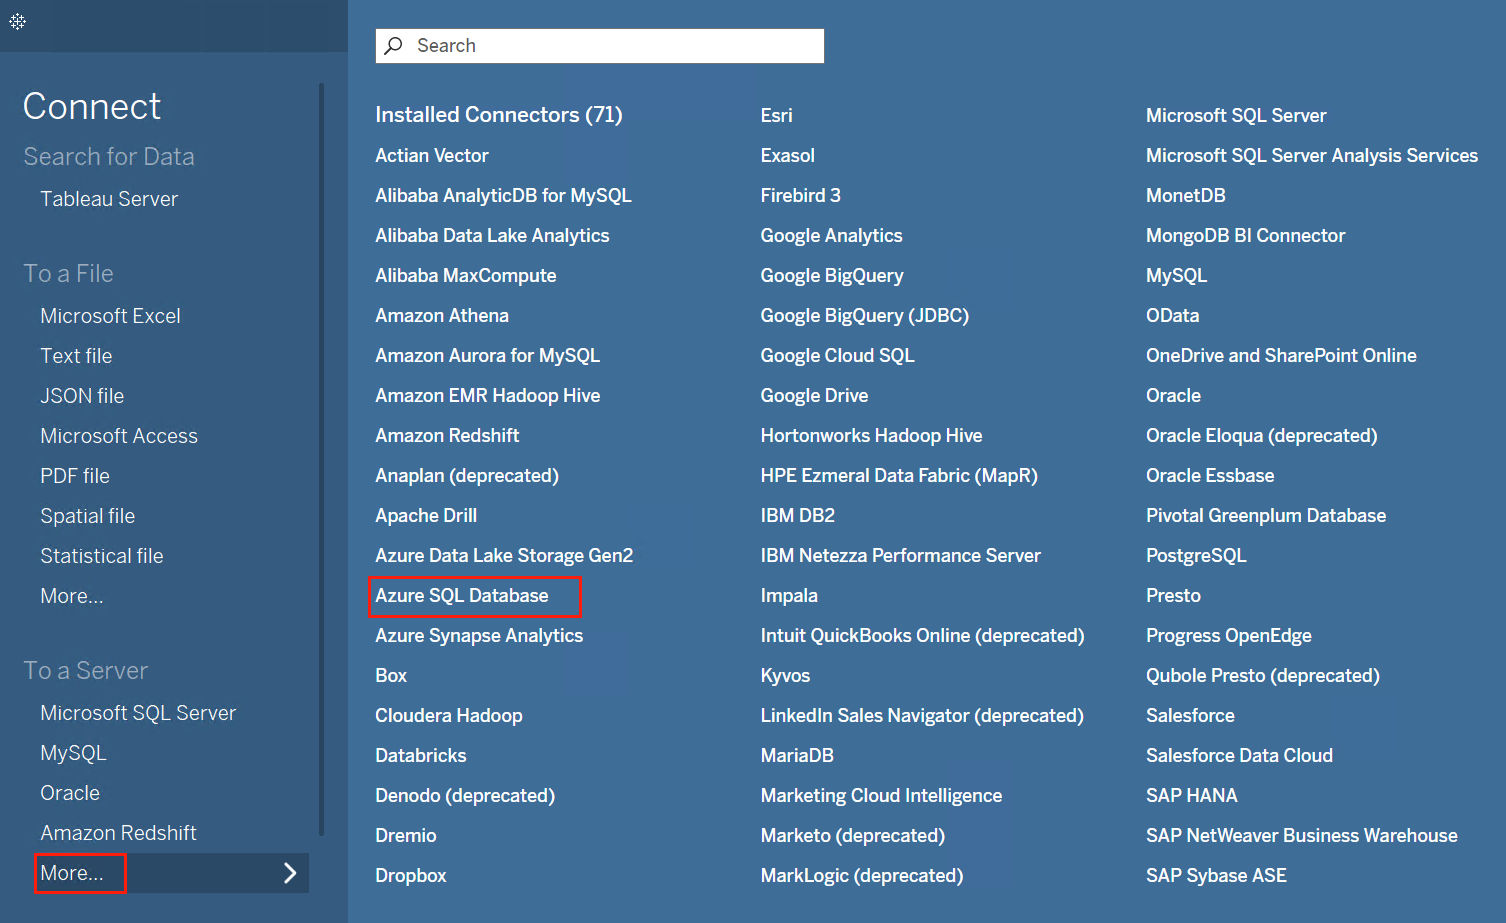Open the Salesforce connector
The image size is (1506, 923).
click(1190, 715)
